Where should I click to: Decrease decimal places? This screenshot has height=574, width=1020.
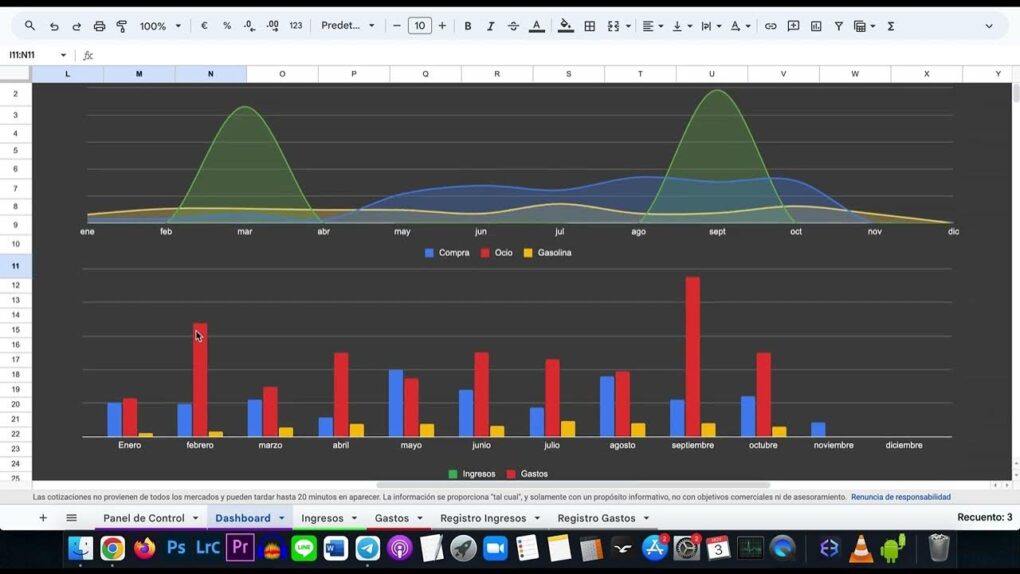249,26
